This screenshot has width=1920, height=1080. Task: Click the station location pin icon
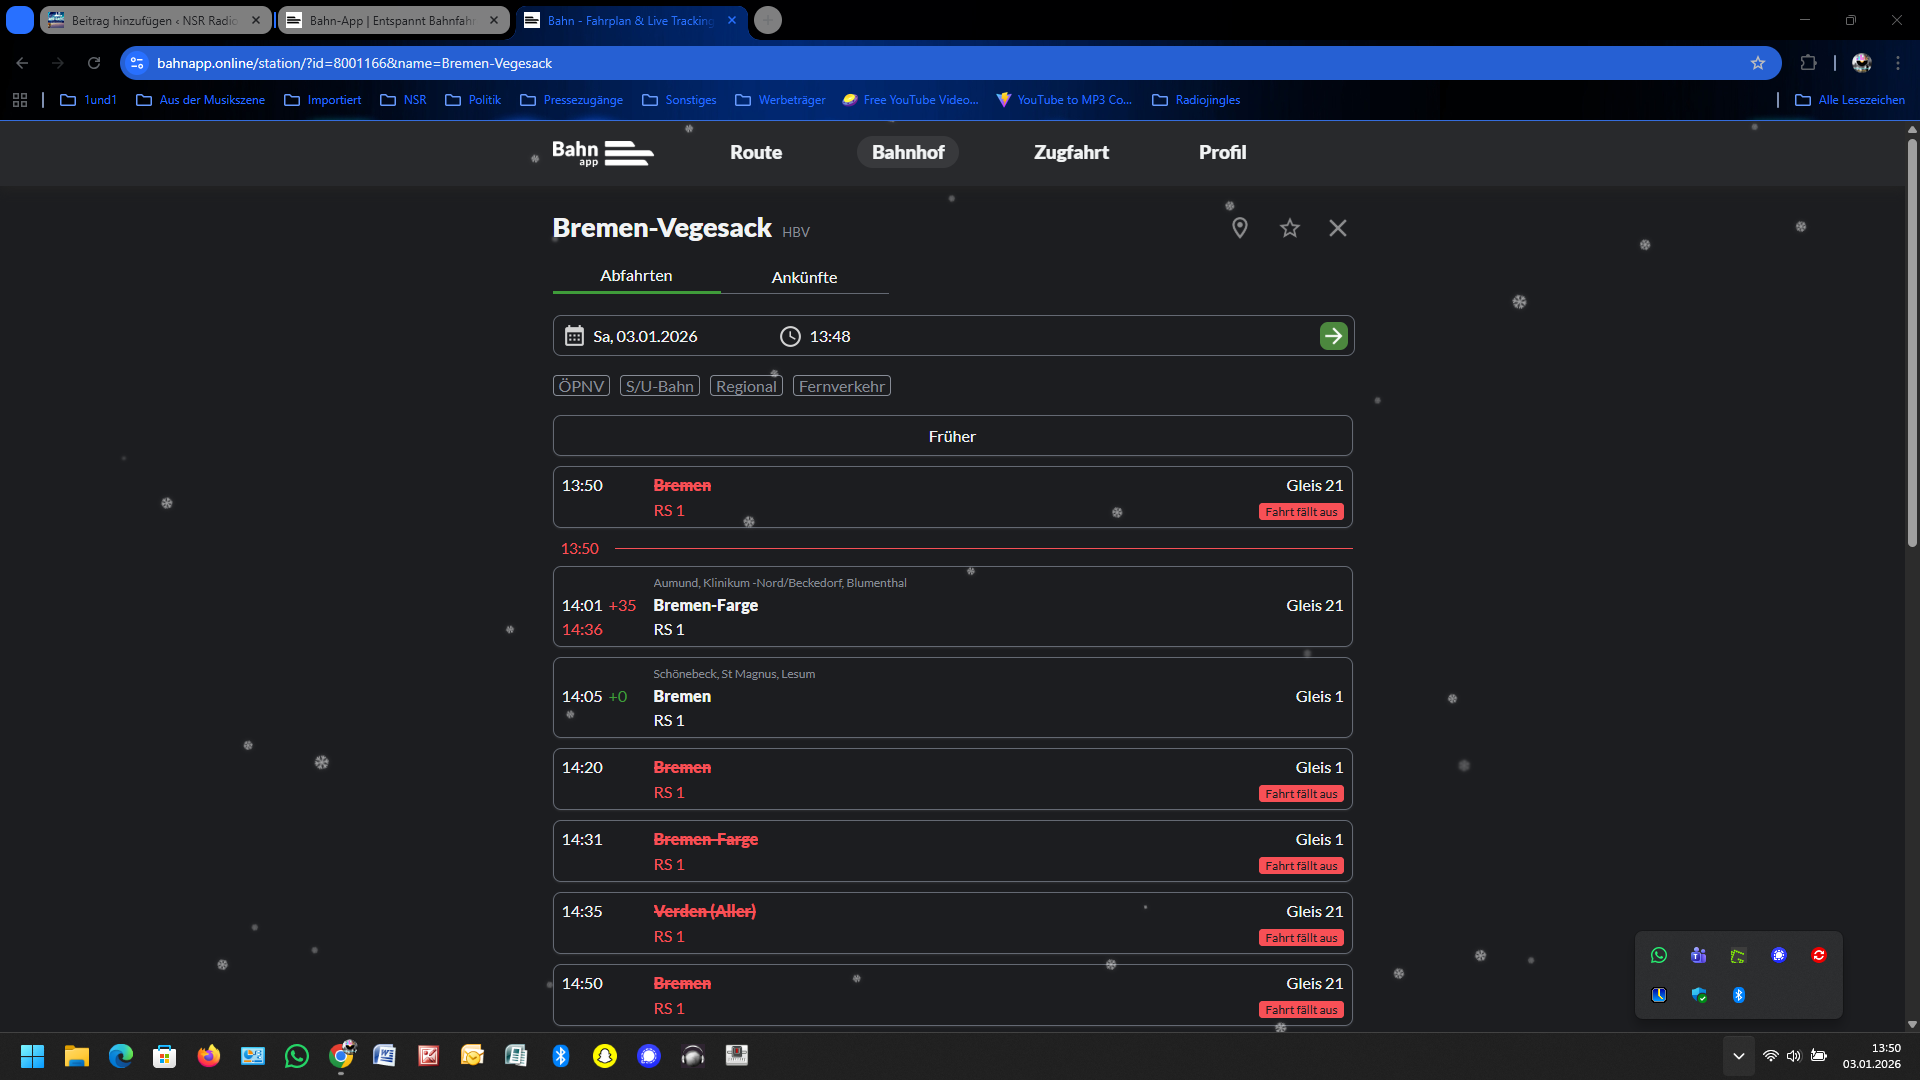click(1239, 228)
